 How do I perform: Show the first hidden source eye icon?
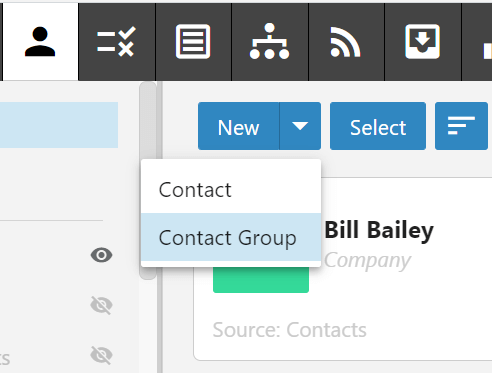pos(101,305)
